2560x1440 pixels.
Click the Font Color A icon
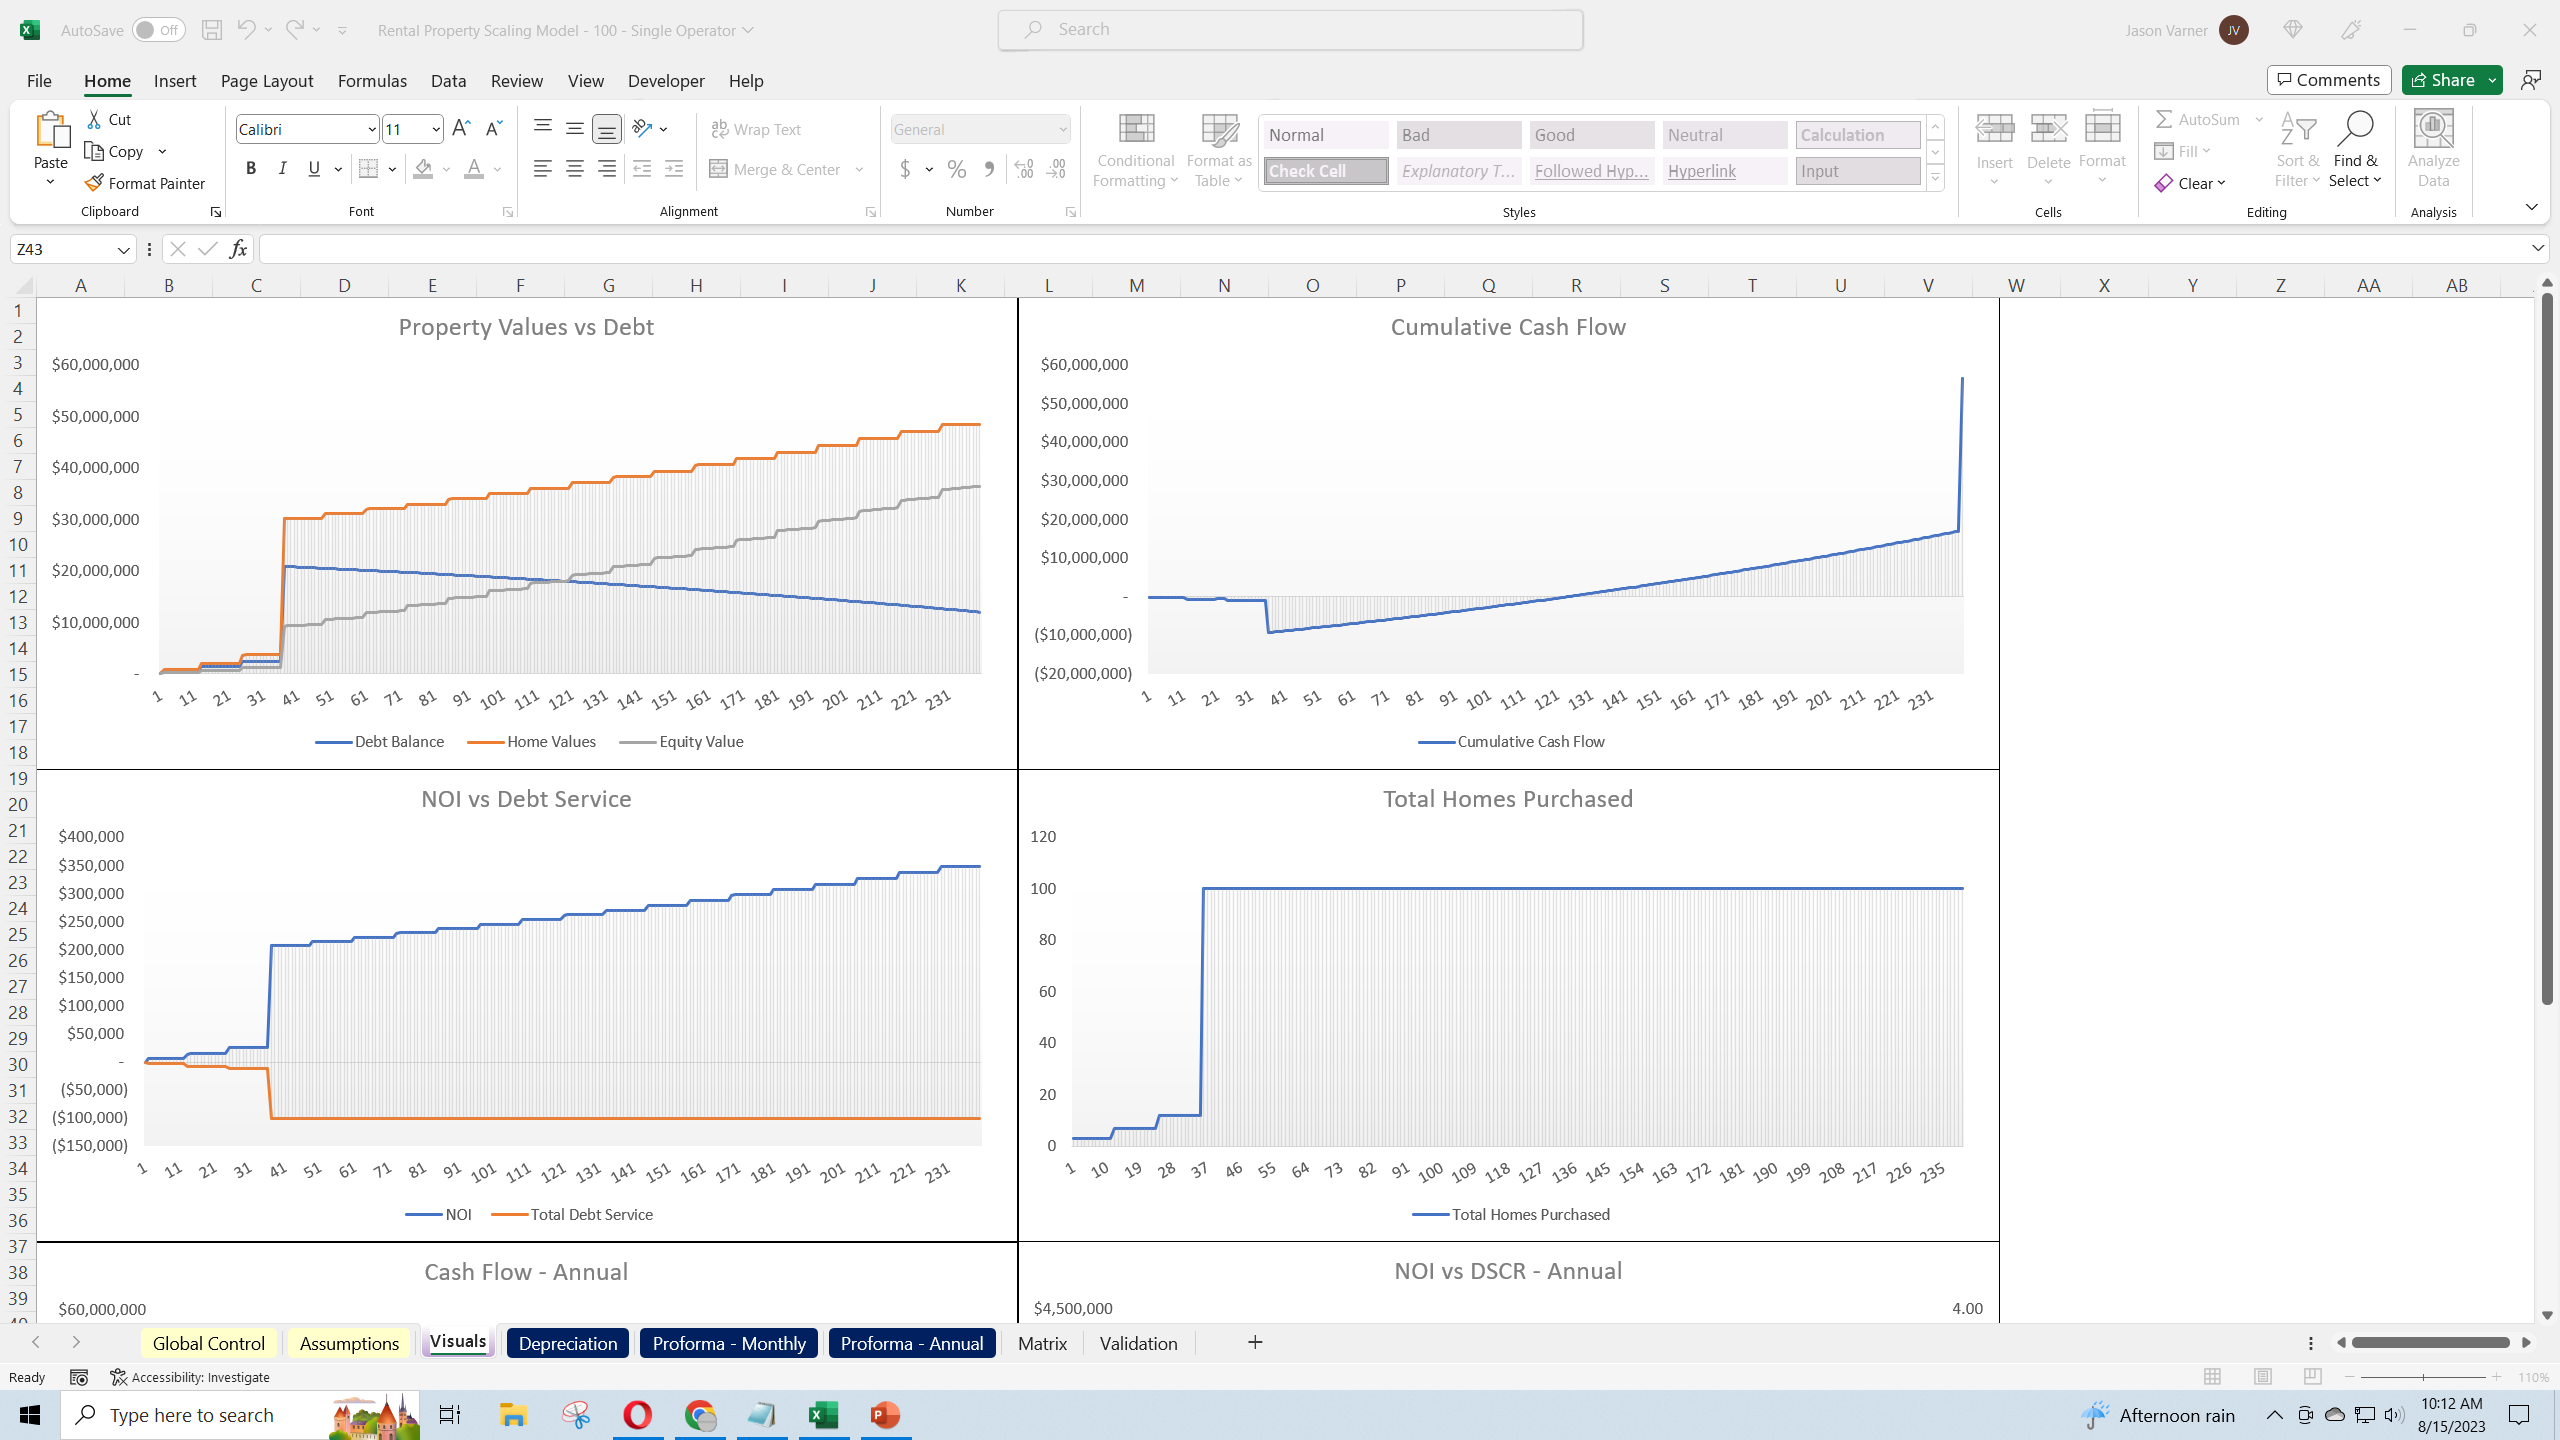[474, 169]
